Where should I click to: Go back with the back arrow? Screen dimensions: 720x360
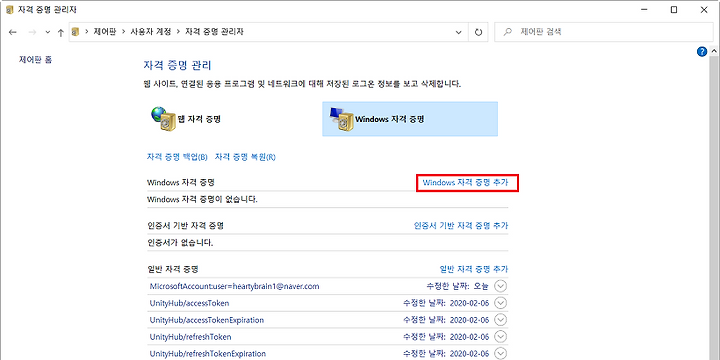click(12, 32)
